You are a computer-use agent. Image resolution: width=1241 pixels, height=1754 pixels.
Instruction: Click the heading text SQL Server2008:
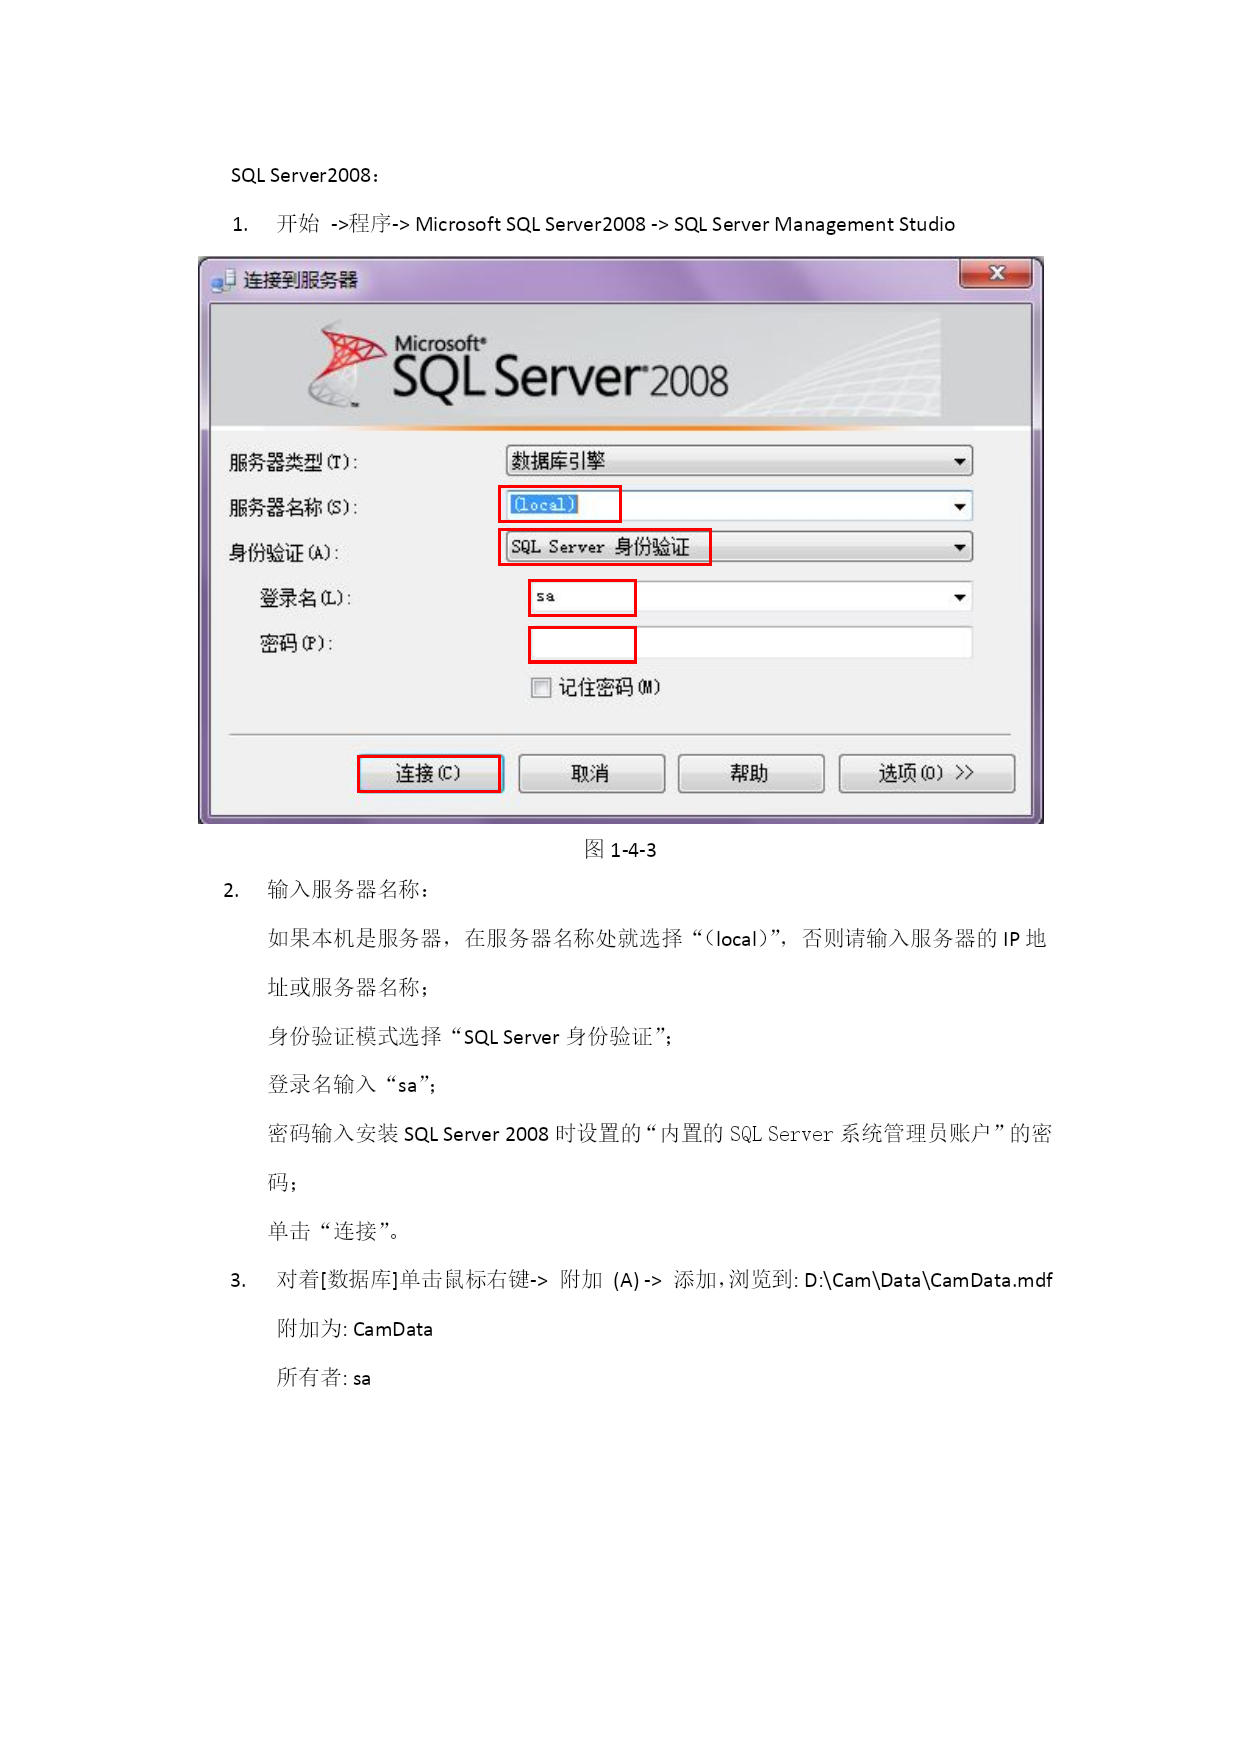[305, 175]
